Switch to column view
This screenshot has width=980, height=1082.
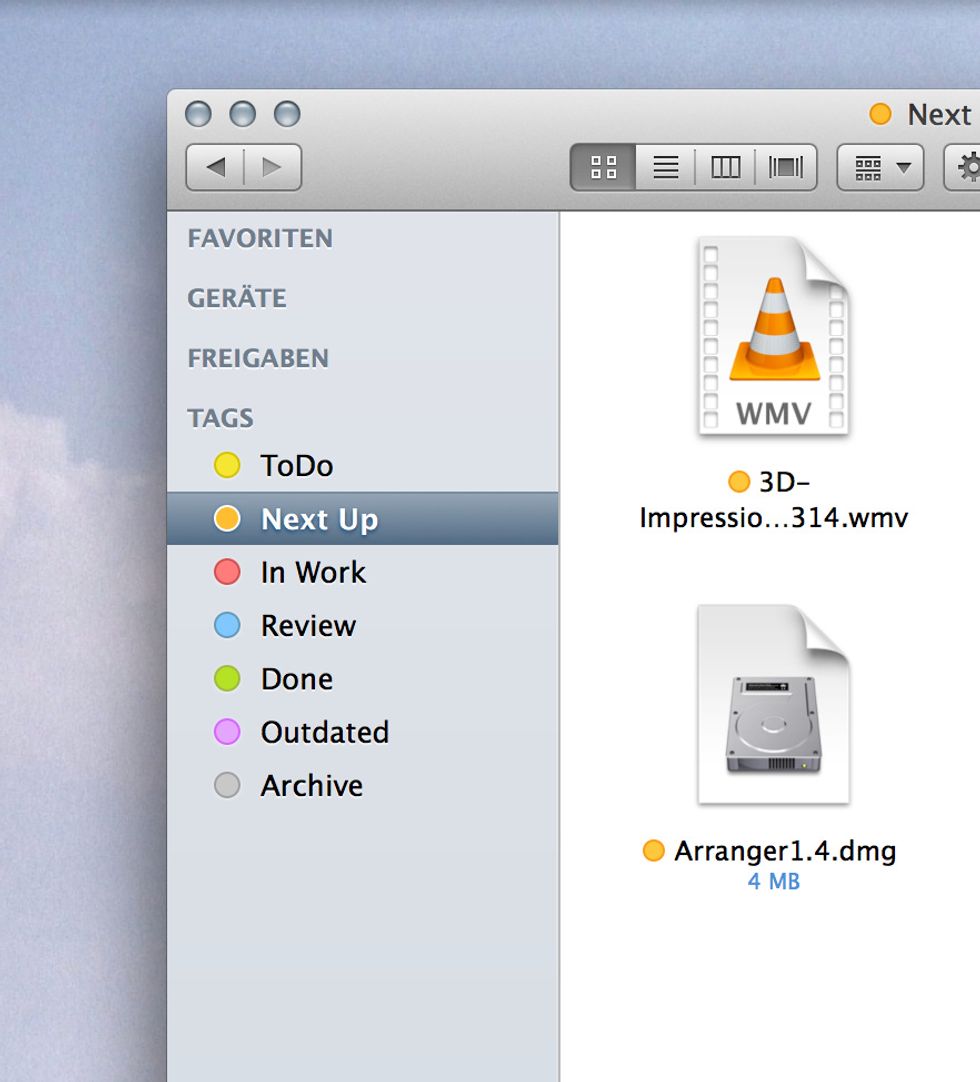725,167
